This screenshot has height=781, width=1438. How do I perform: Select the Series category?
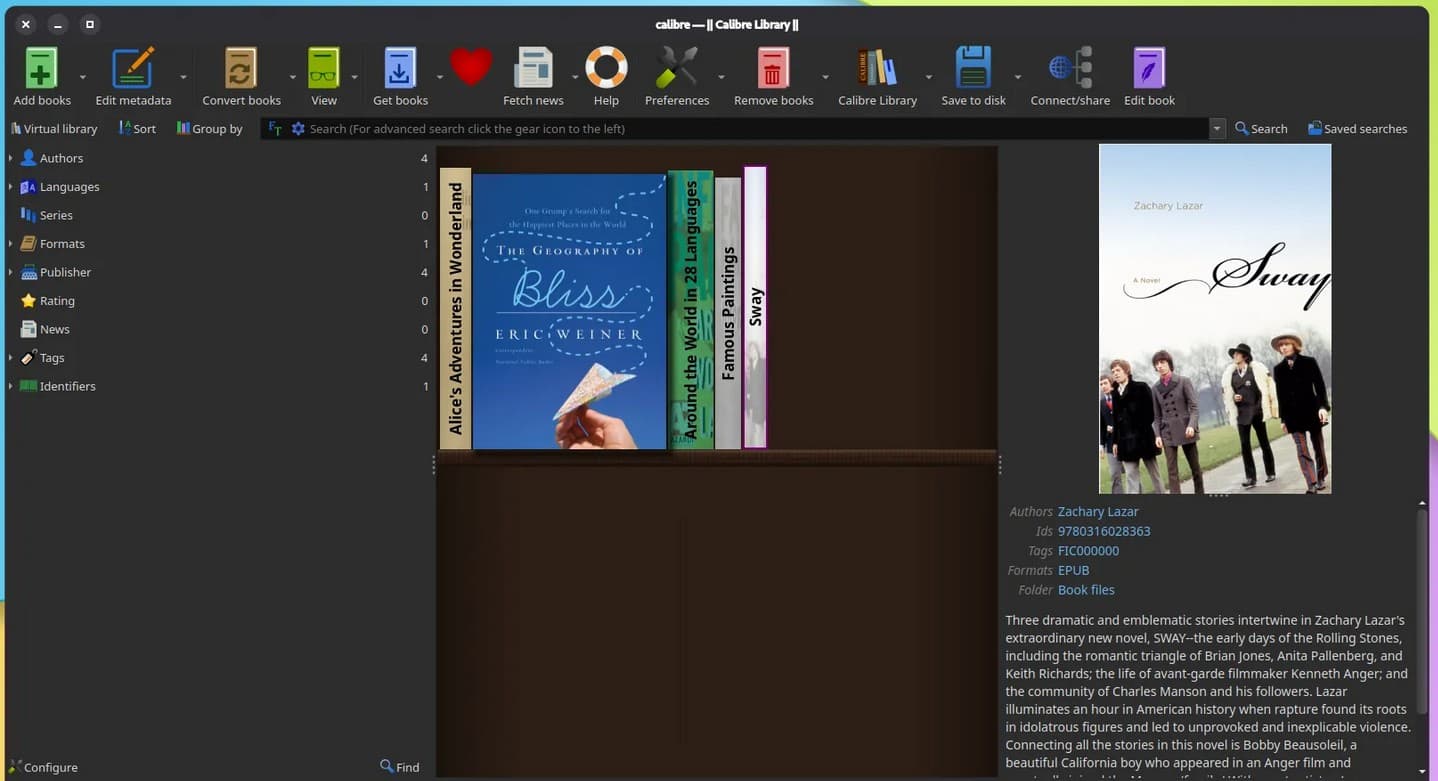point(56,215)
